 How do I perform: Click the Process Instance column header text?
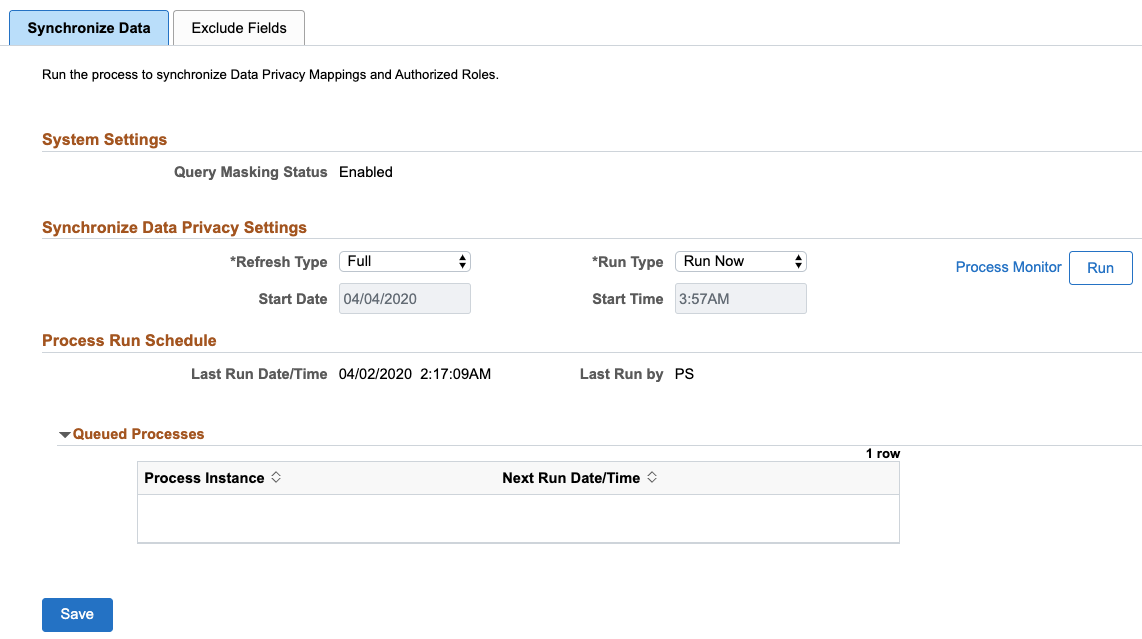(204, 478)
